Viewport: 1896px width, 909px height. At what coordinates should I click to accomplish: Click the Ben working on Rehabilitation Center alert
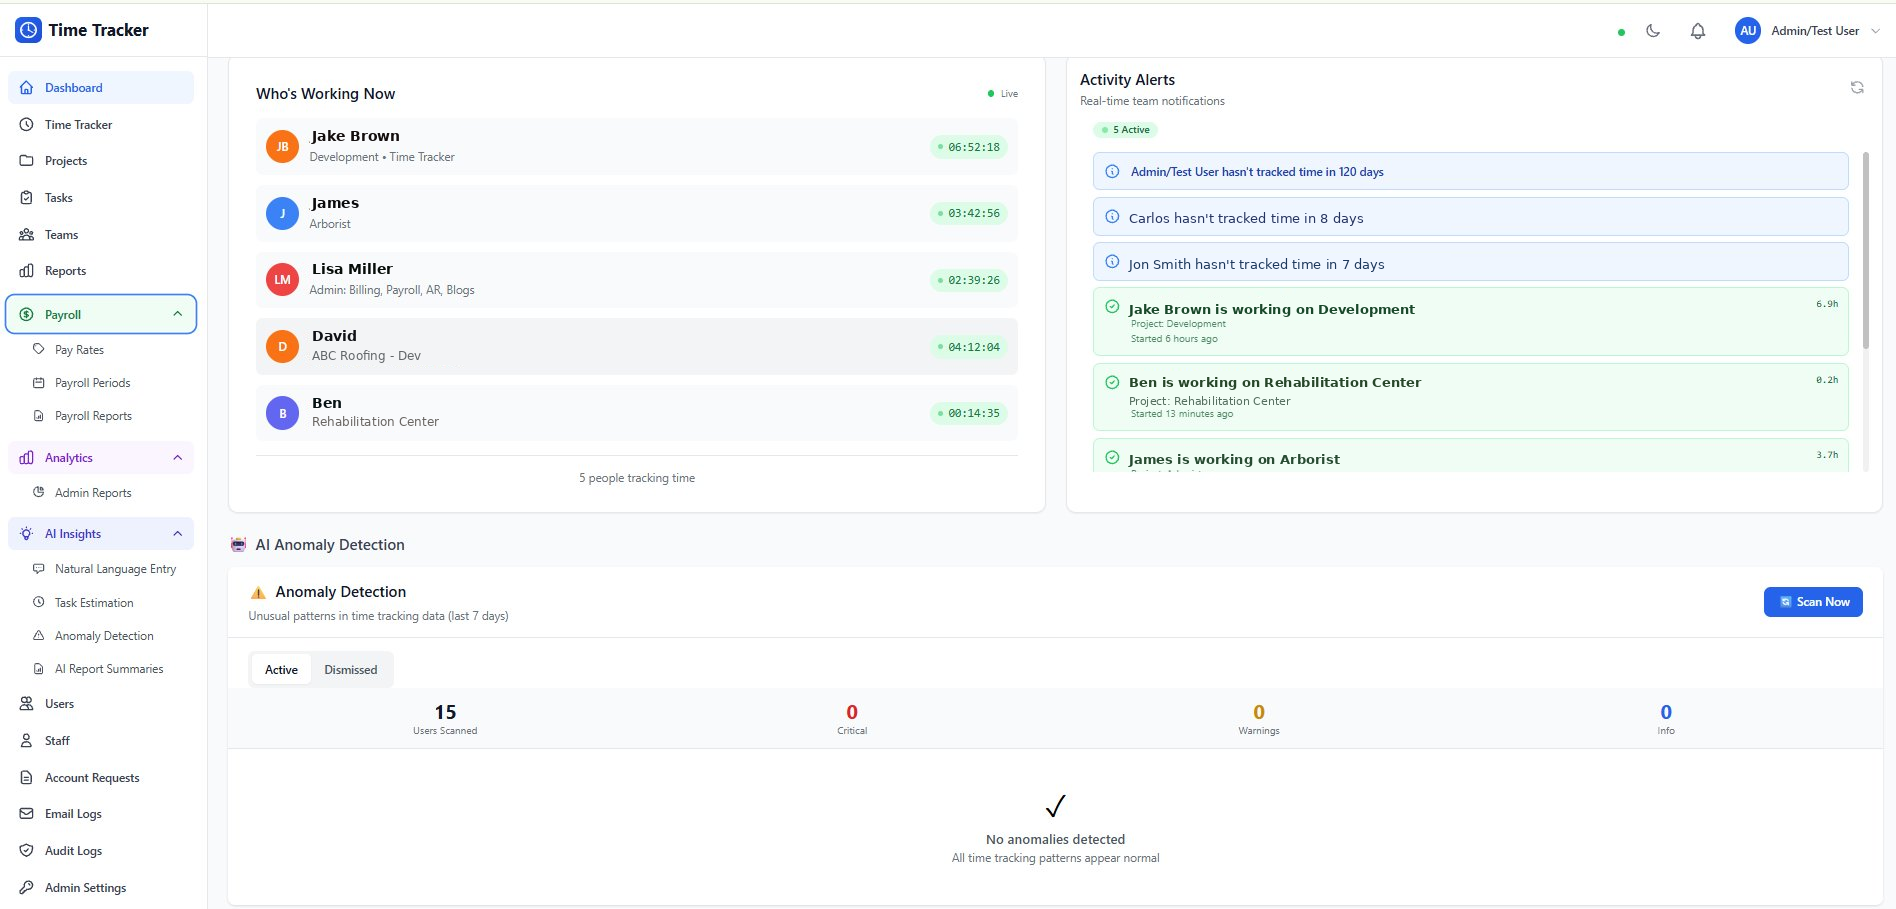point(1470,397)
